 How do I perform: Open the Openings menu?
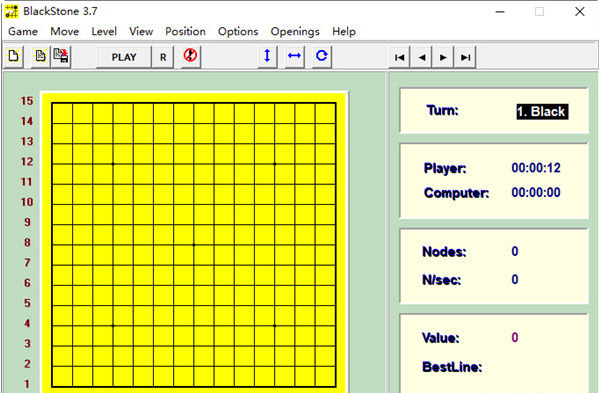pos(295,31)
